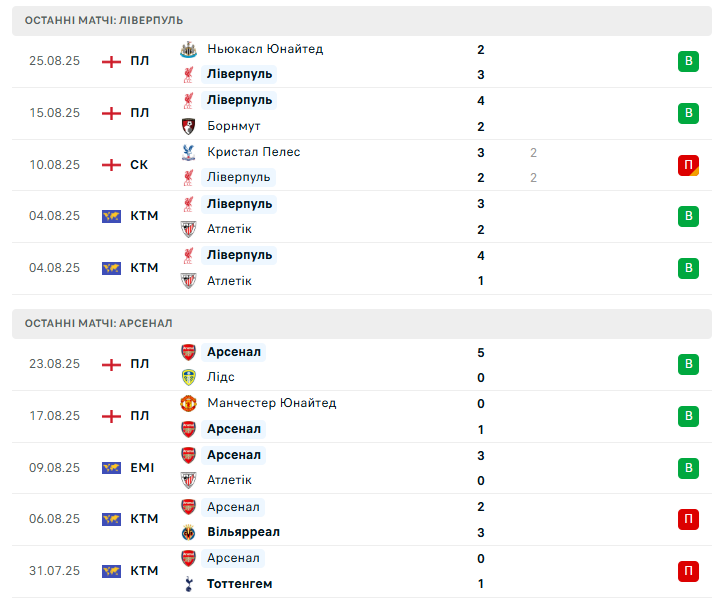Click the Bournemouth club crest icon
The image size is (719, 599).
(188, 126)
